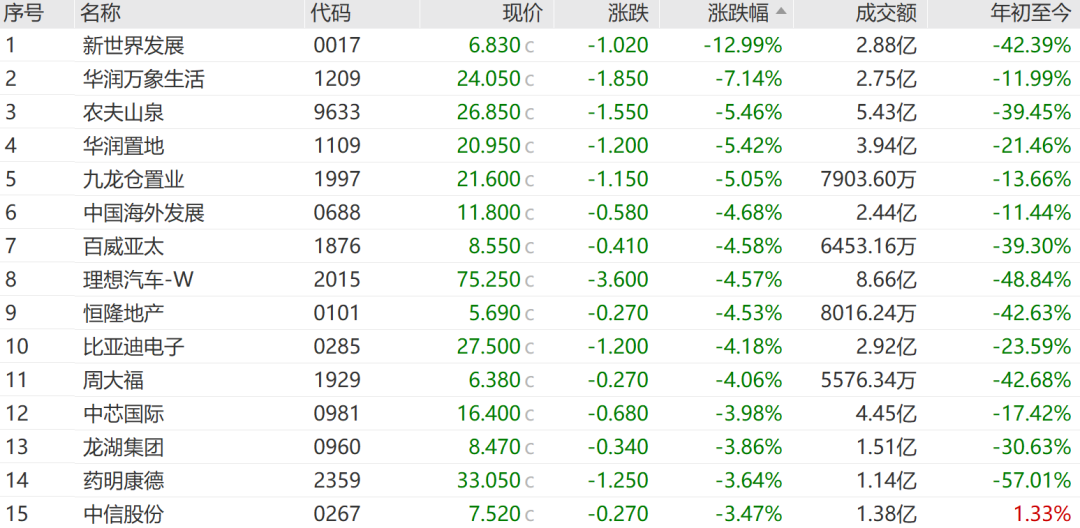Click the 年初至今 column header
Viewport: 1080px width, 528px height.
click(x=1031, y=12)
